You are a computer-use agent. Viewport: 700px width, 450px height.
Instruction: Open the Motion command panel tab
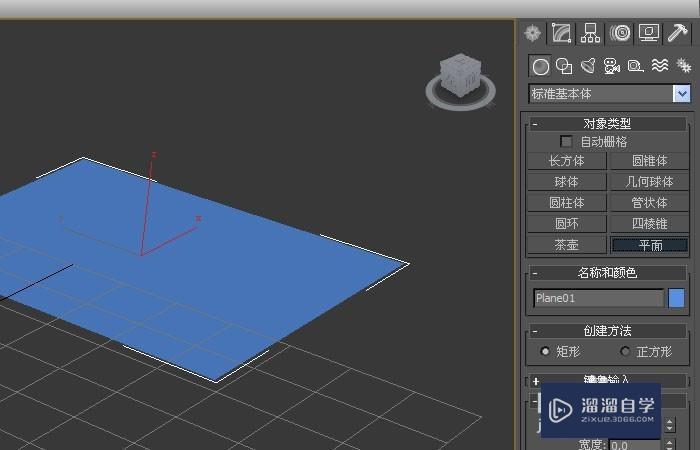[x=620, y=33]
